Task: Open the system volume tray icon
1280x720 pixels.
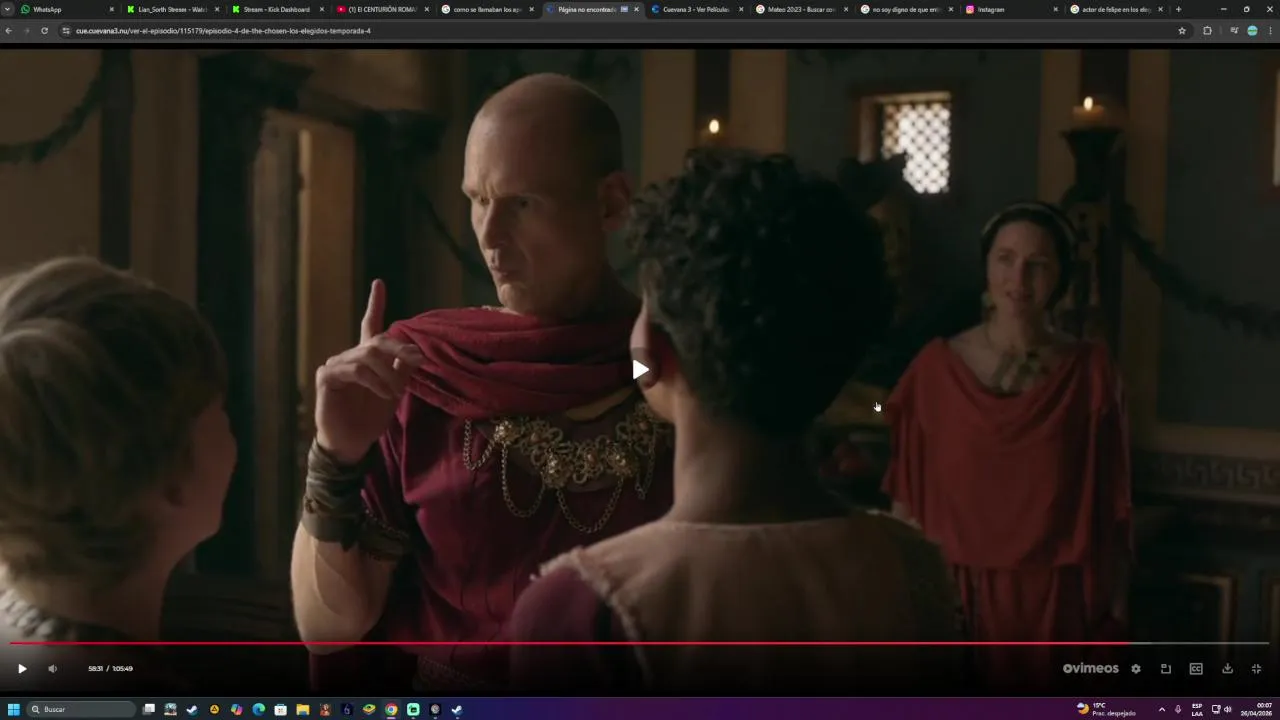Action: [x=1228, y=709]
